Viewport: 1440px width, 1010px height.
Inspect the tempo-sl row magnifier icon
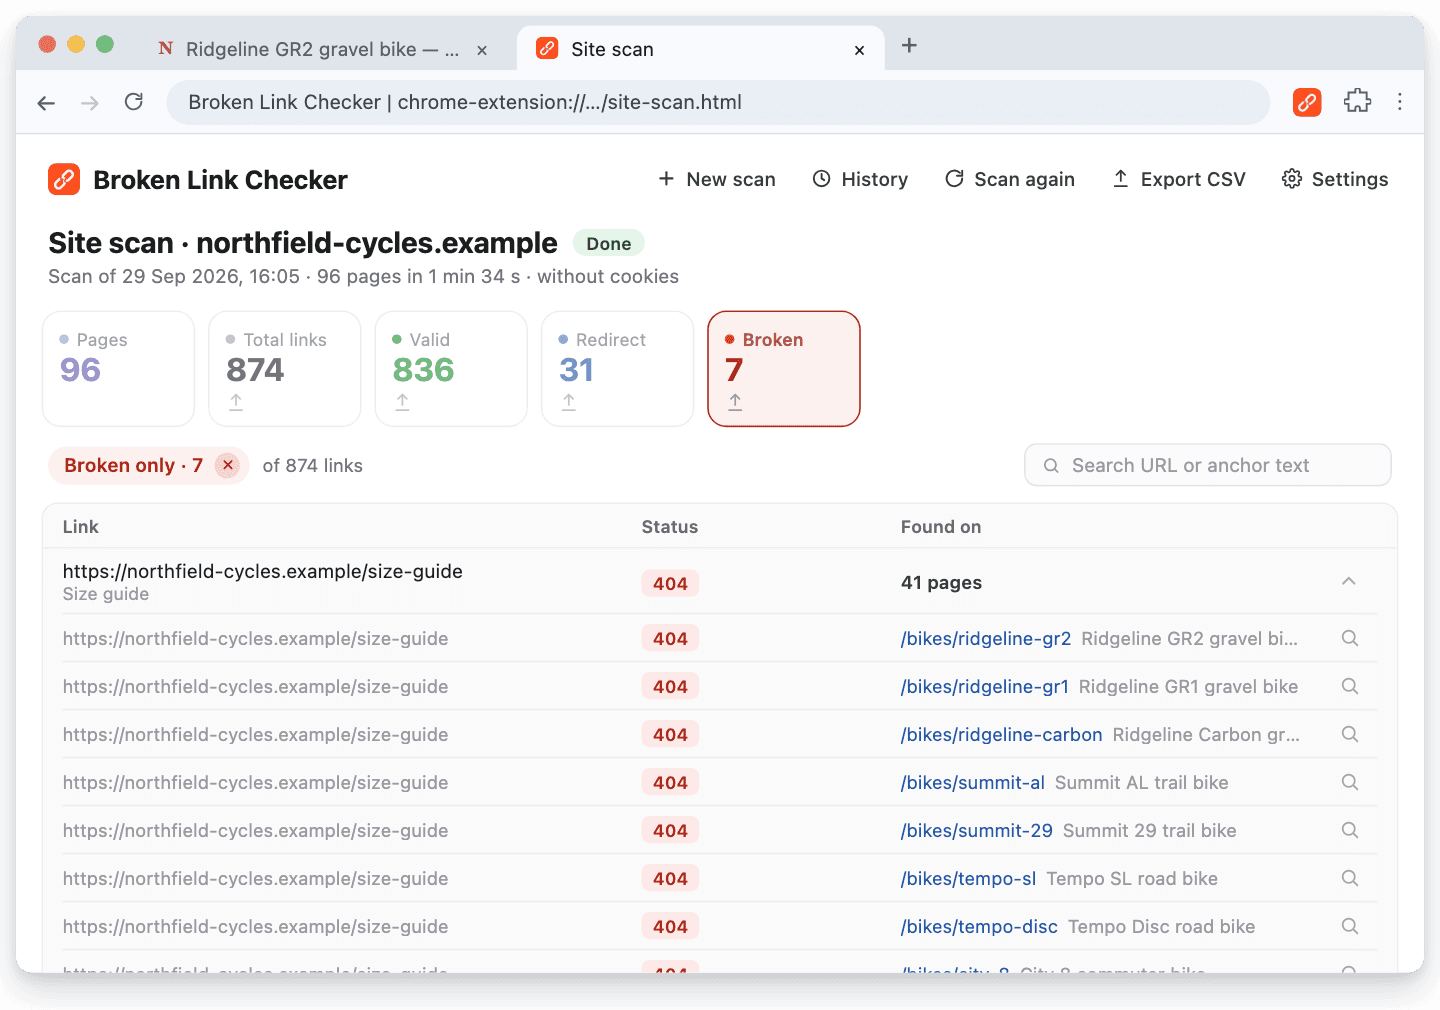pyautogui.click(x=1350, y=878)
